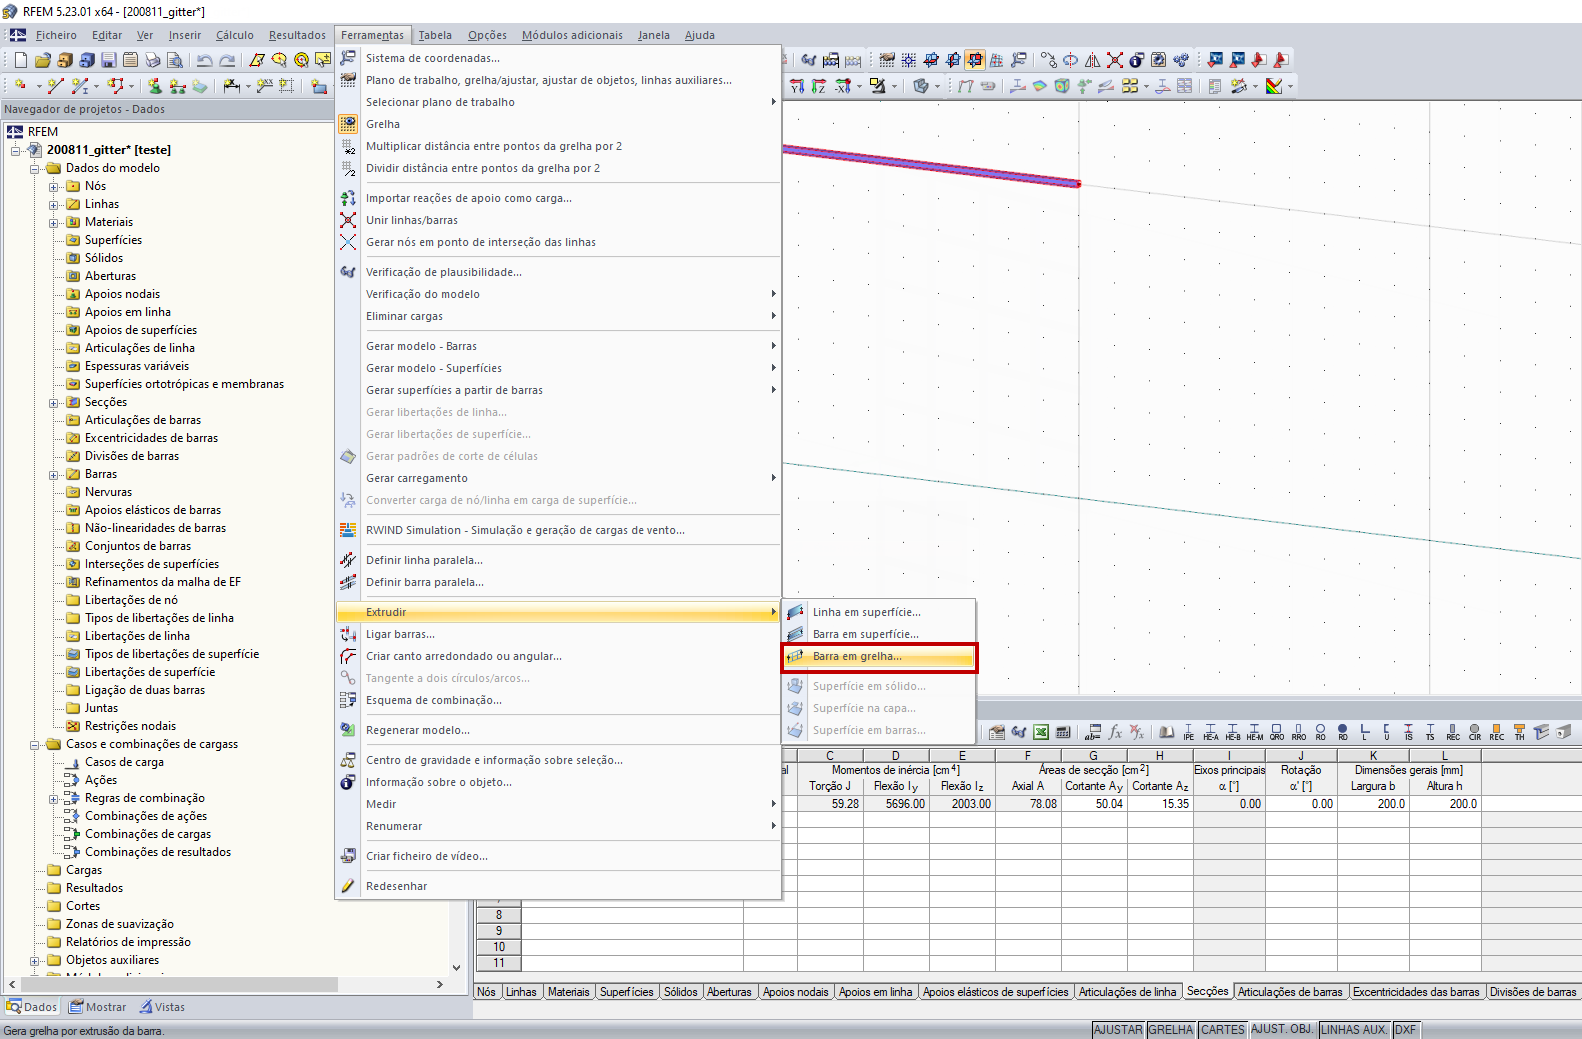
Task: Create a new model with the blank page icon
Action: [20, 60]
